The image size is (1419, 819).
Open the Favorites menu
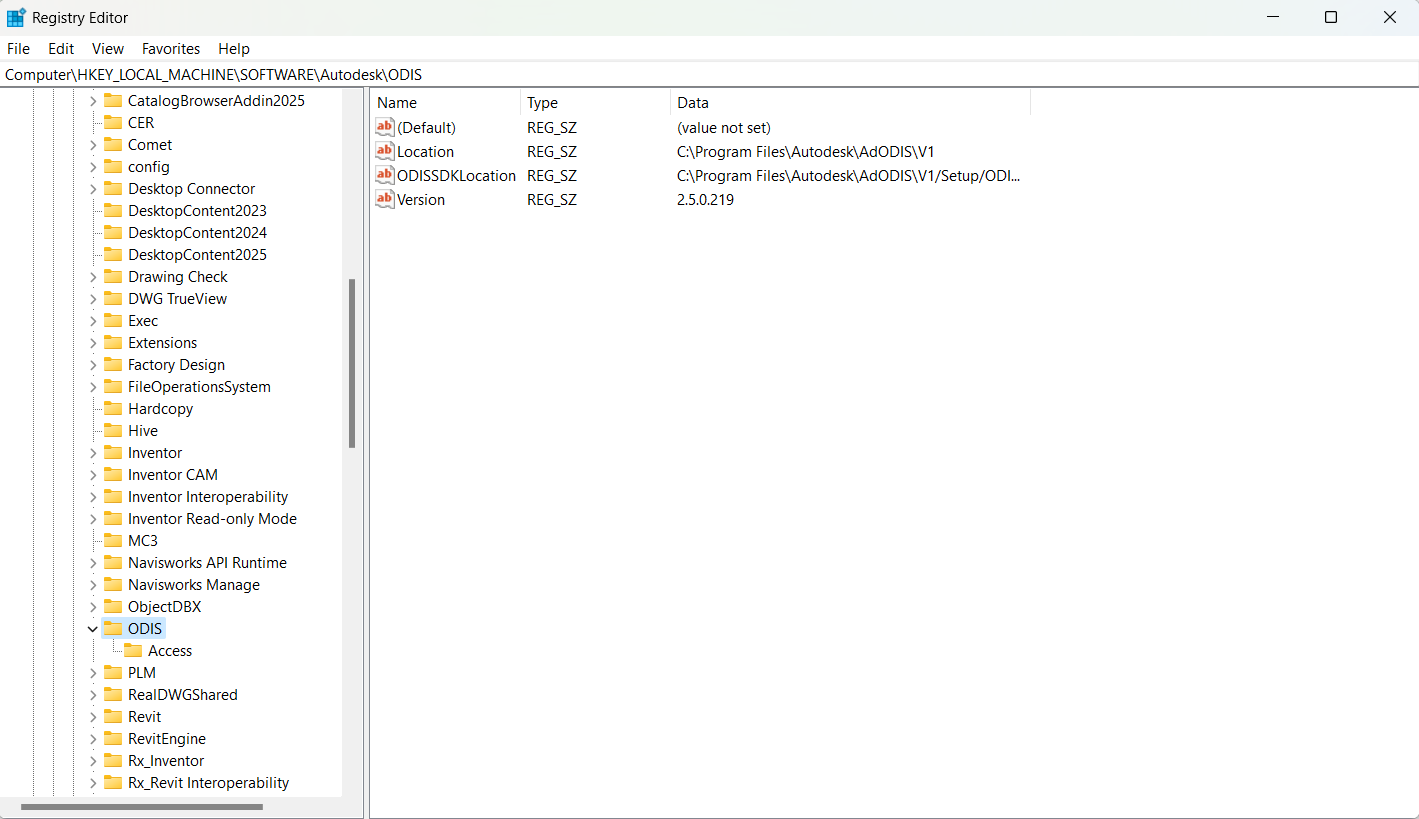(x=171, y=48)
